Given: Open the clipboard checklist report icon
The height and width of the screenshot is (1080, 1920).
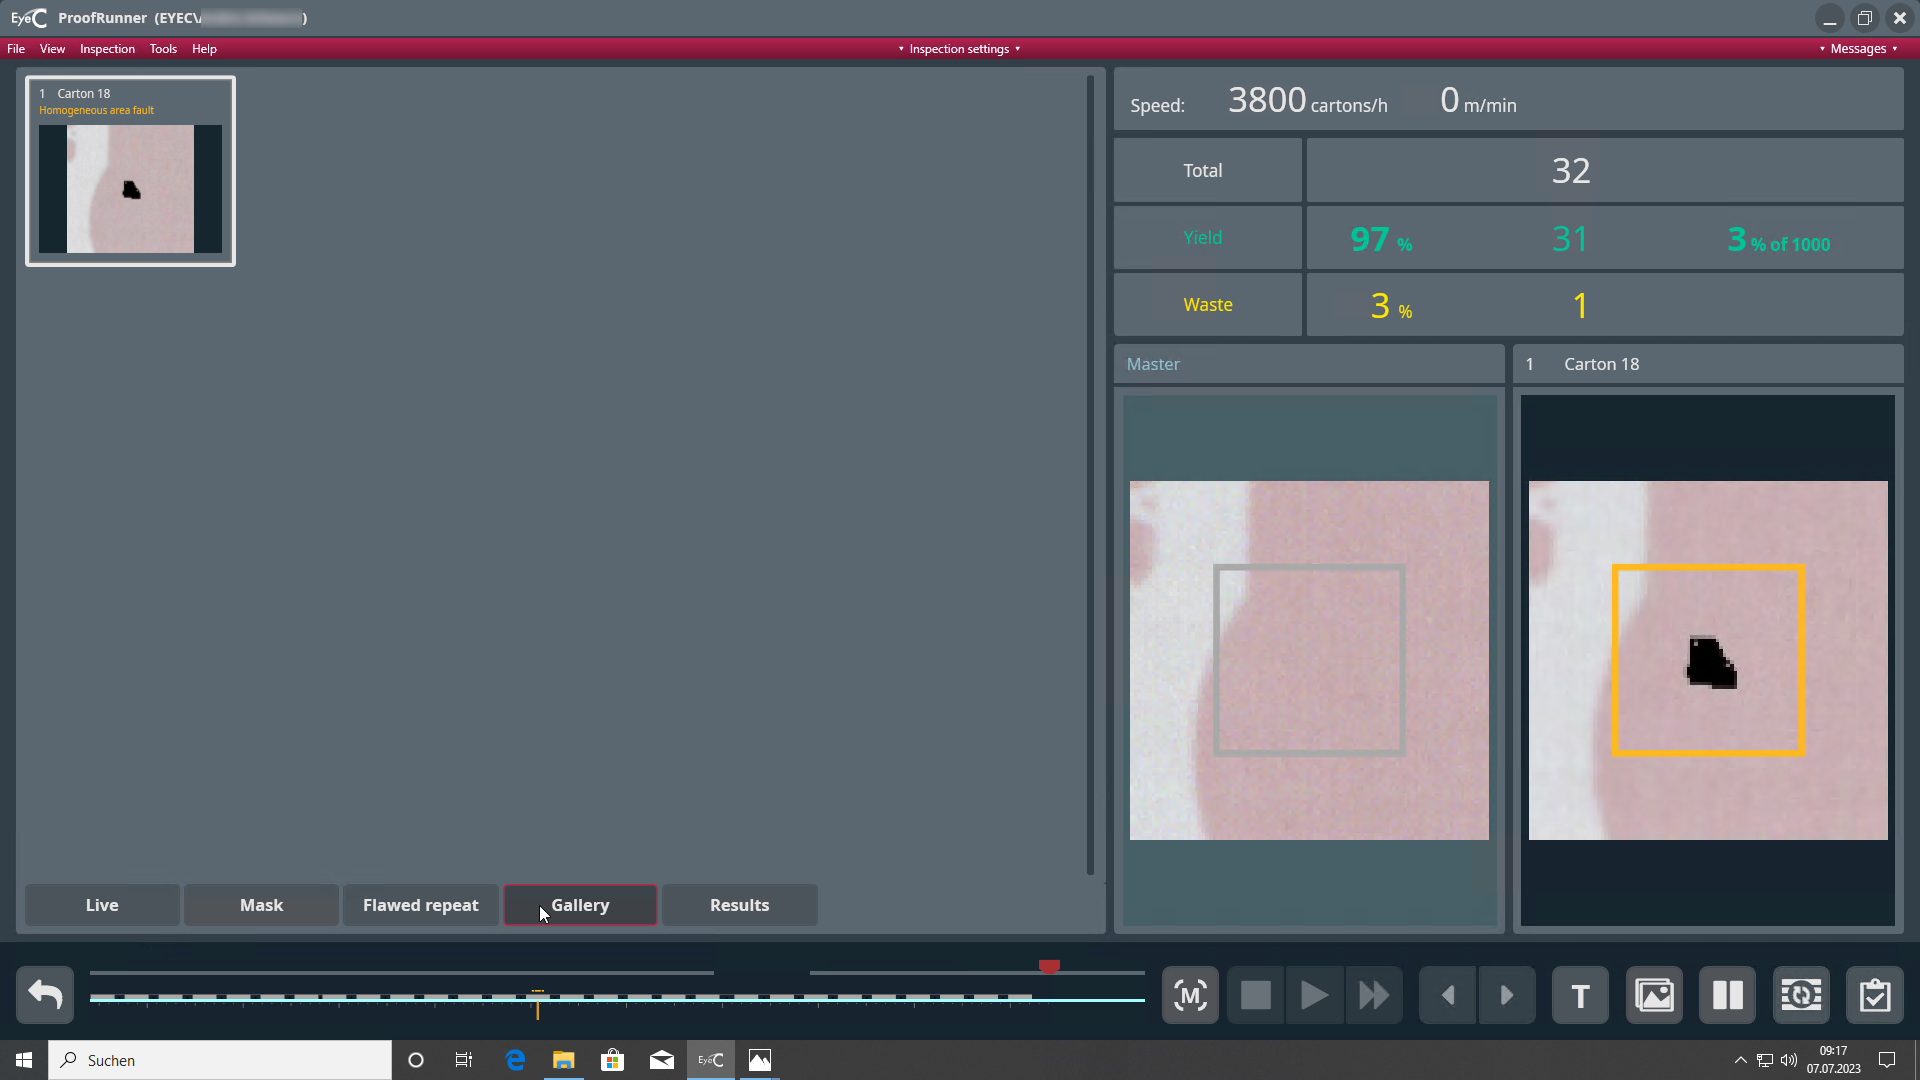Looking at the screenshot, I should coord(1875,995).
